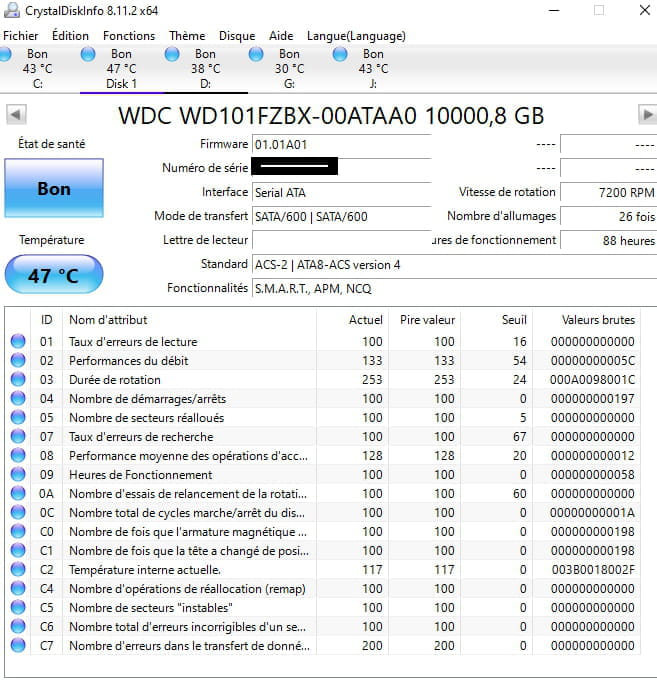This screenshot has height=681, width=657.
Task: Select the G: drive tab
Action: [x=289, y=69]
